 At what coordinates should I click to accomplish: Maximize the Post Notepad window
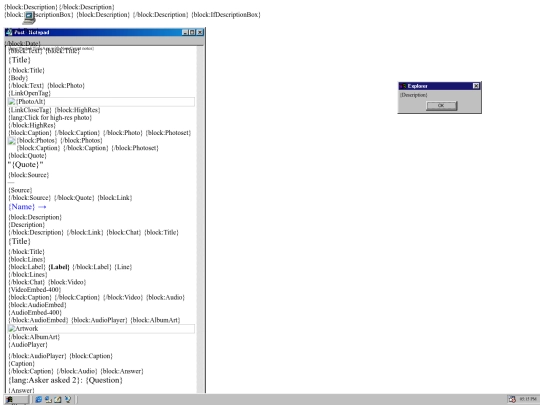tap(192, 32)
